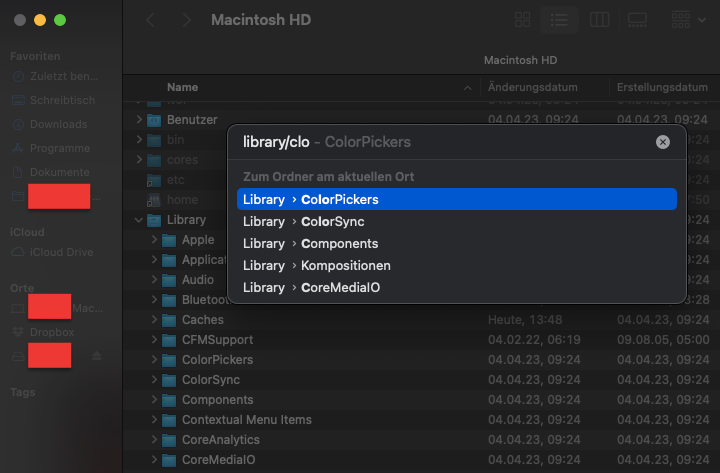This screenshot has height=473, width=720.
Task: Open Schreibtisch in the sidebar
Action: point(61,100)
